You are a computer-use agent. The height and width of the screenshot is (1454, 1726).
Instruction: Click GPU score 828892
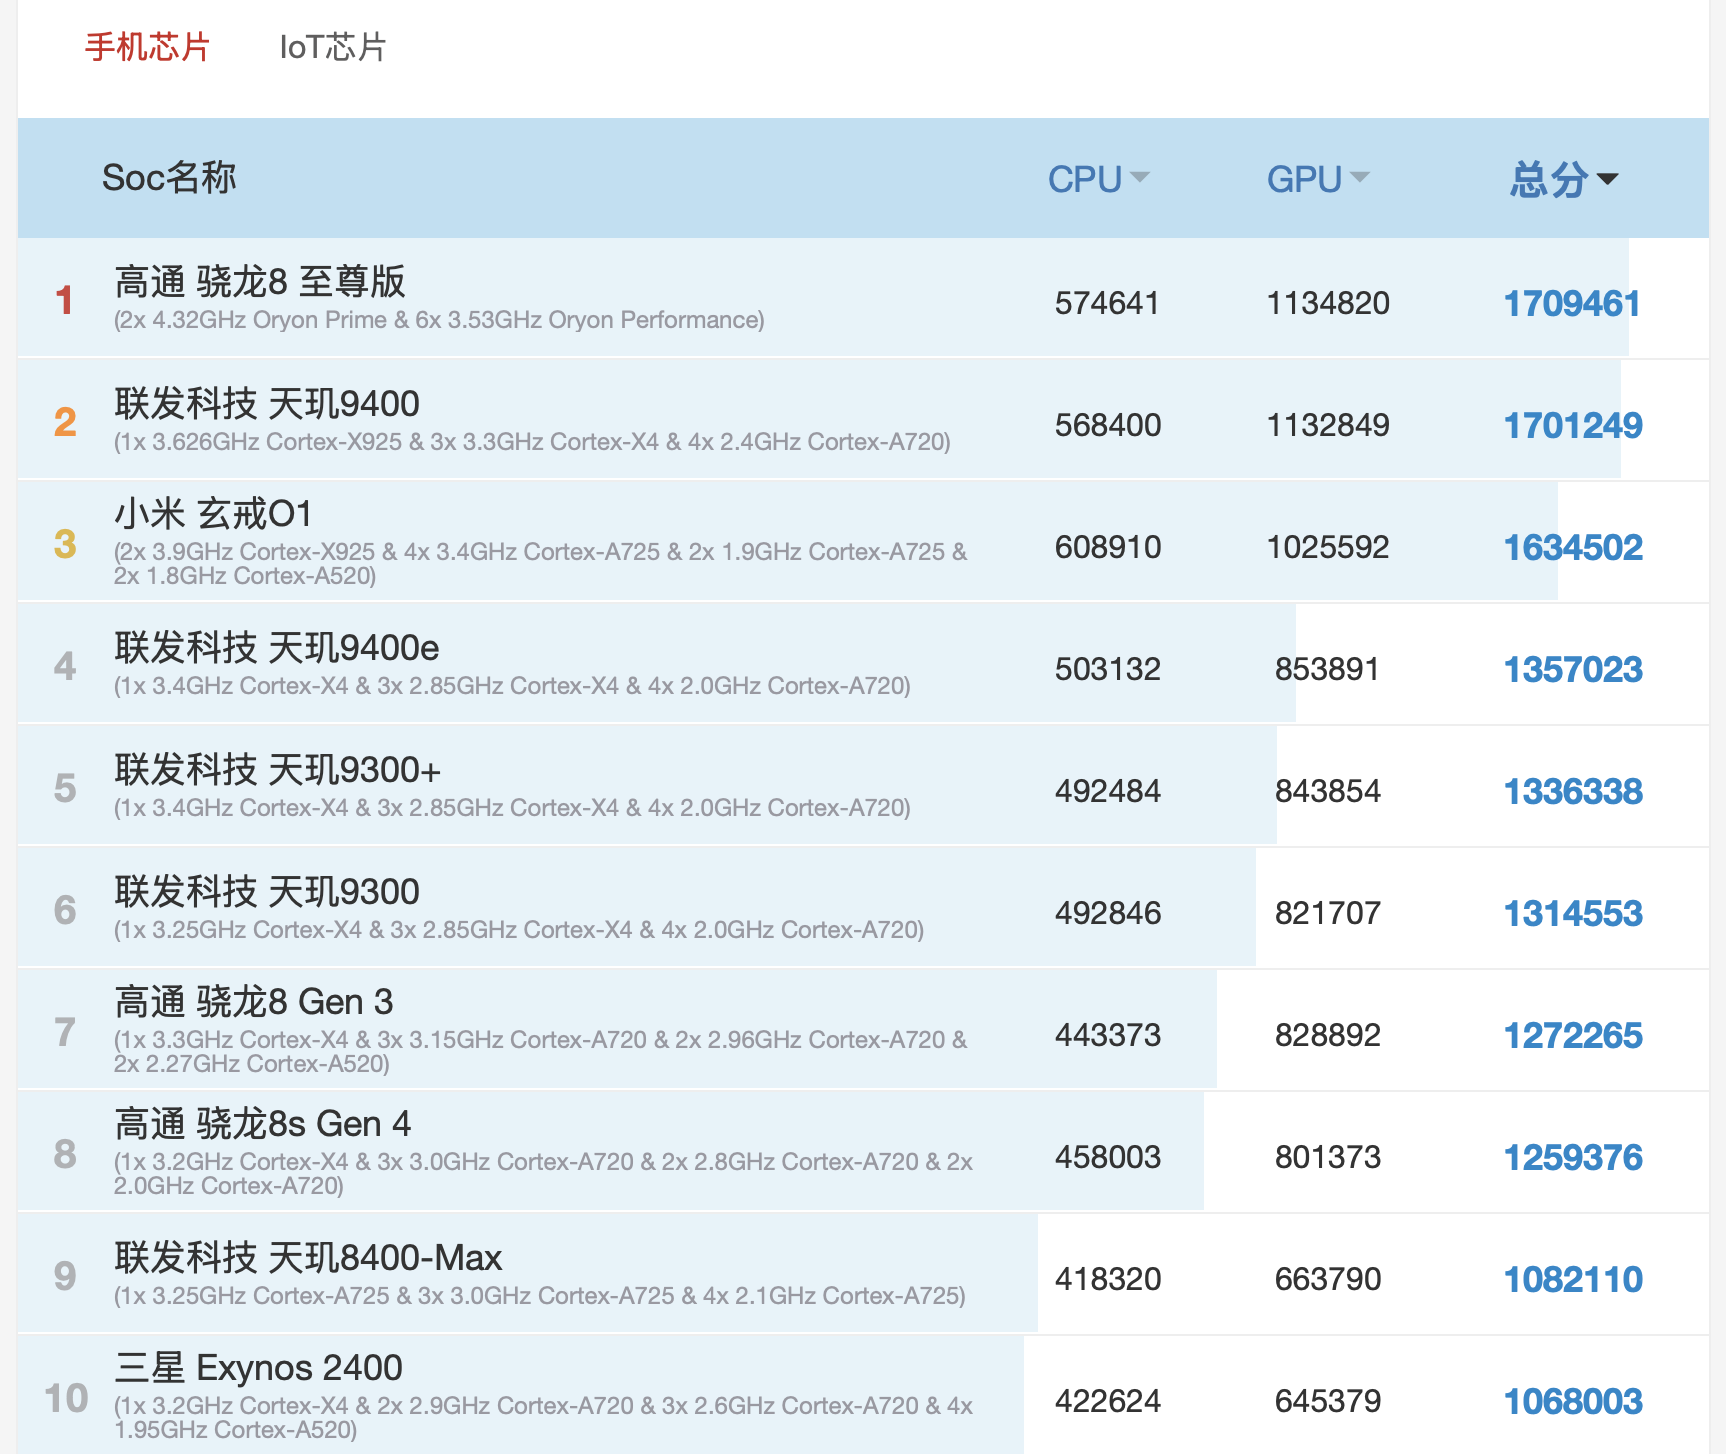coord(1327,1035)
